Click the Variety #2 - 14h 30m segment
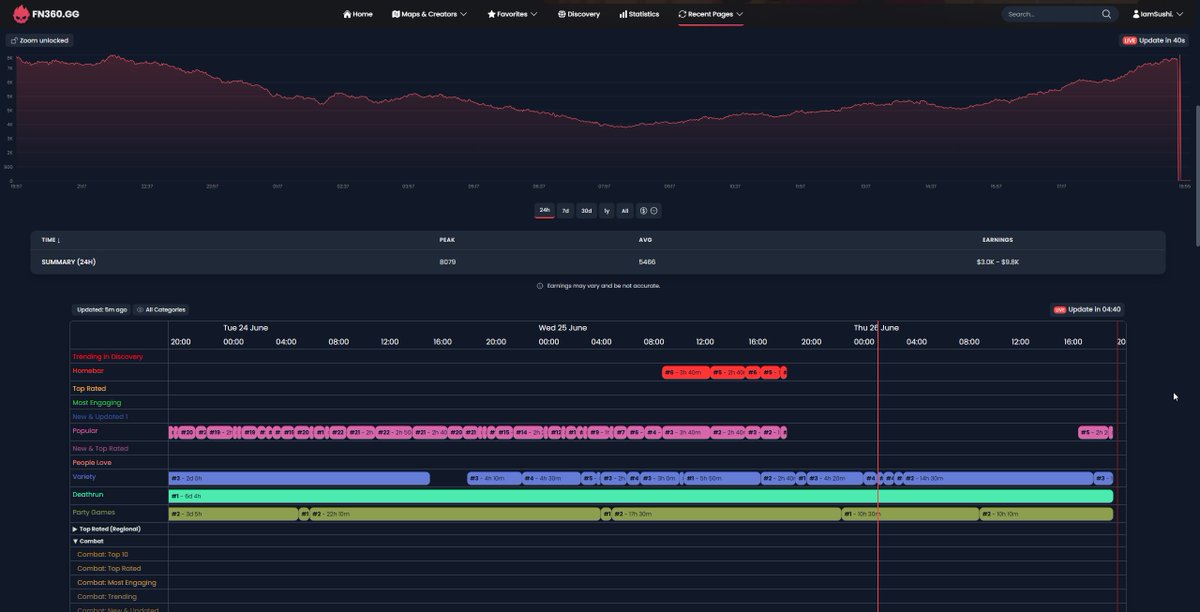1200x612 pixels. [x=999, y=479]
